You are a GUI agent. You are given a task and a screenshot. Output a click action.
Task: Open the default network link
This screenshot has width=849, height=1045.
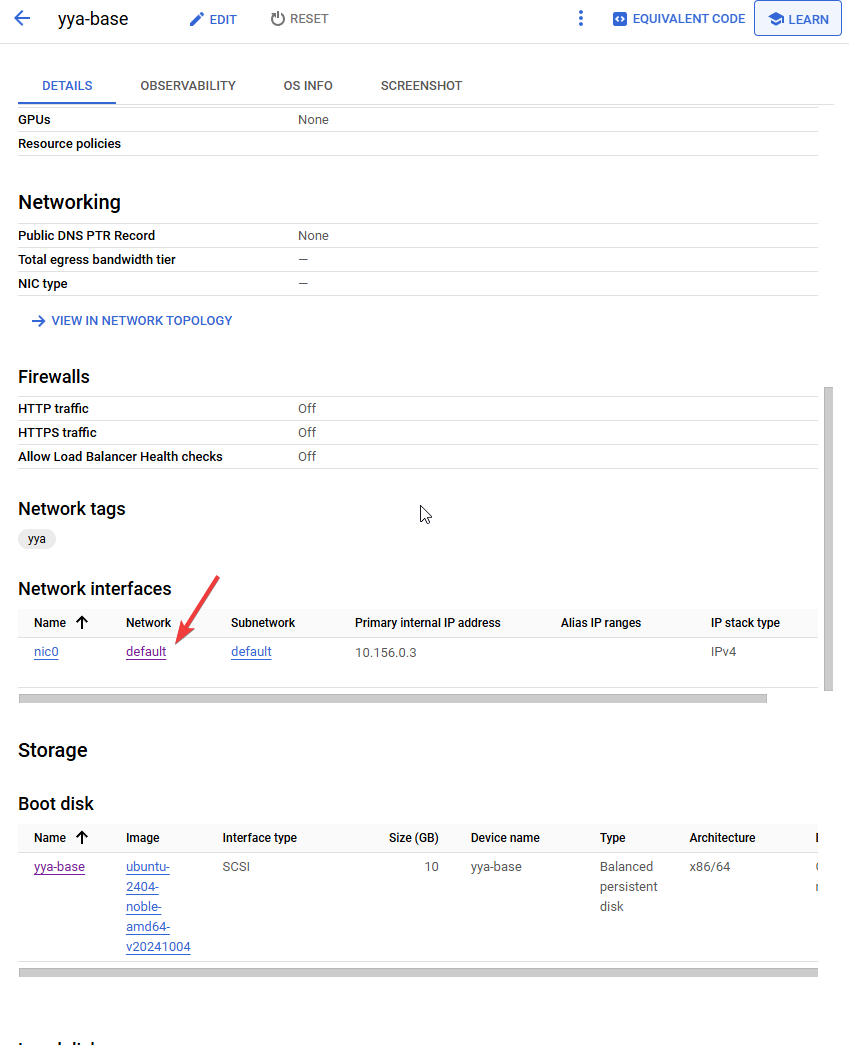pyautogui.click(x=146, y=652)
